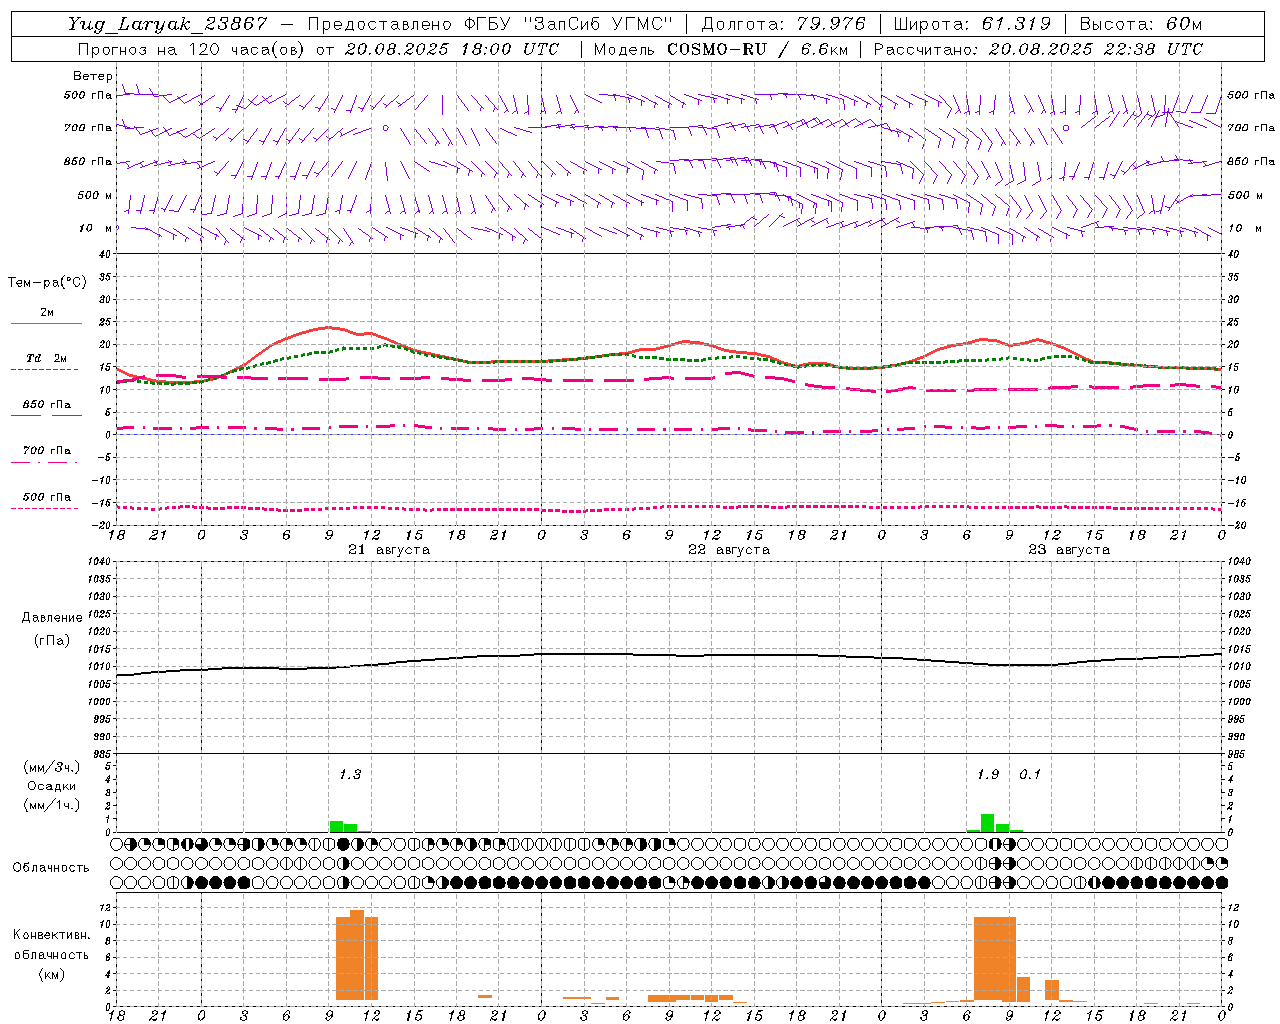Click the tallest green precipitation bar on 23 августа
1280x1024 pixels.
[x=987, y=823]
